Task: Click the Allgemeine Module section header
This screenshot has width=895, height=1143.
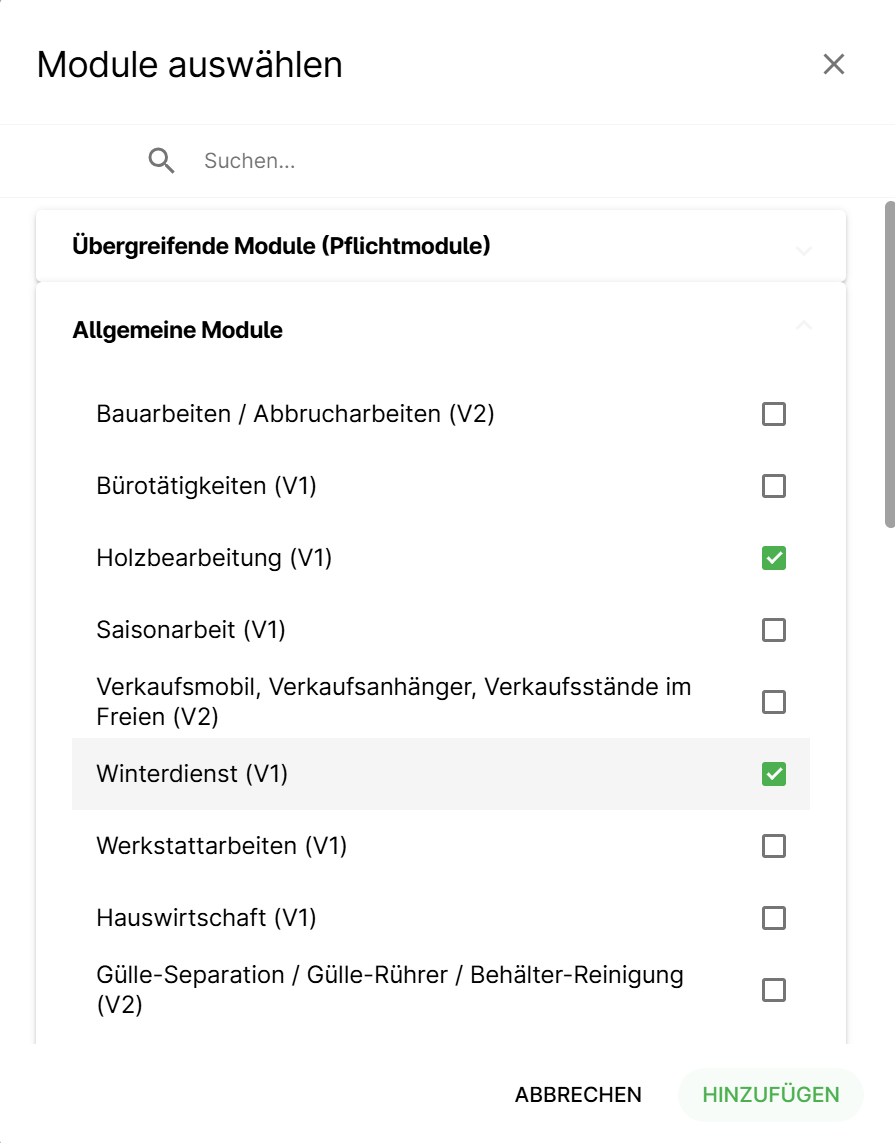Action: (178, 330)
